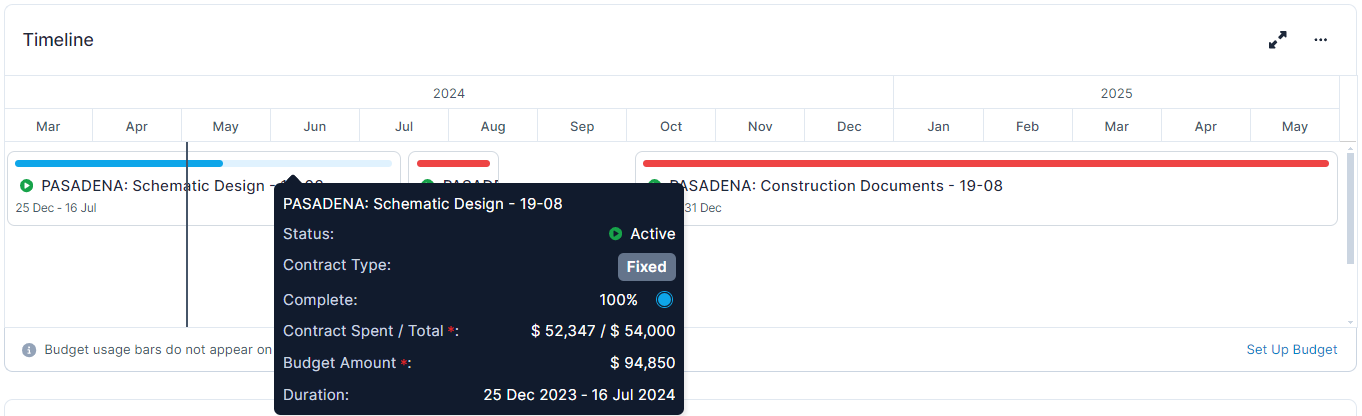
Task: Click the short red middle phase bar
Action: [x=453, y=163]
